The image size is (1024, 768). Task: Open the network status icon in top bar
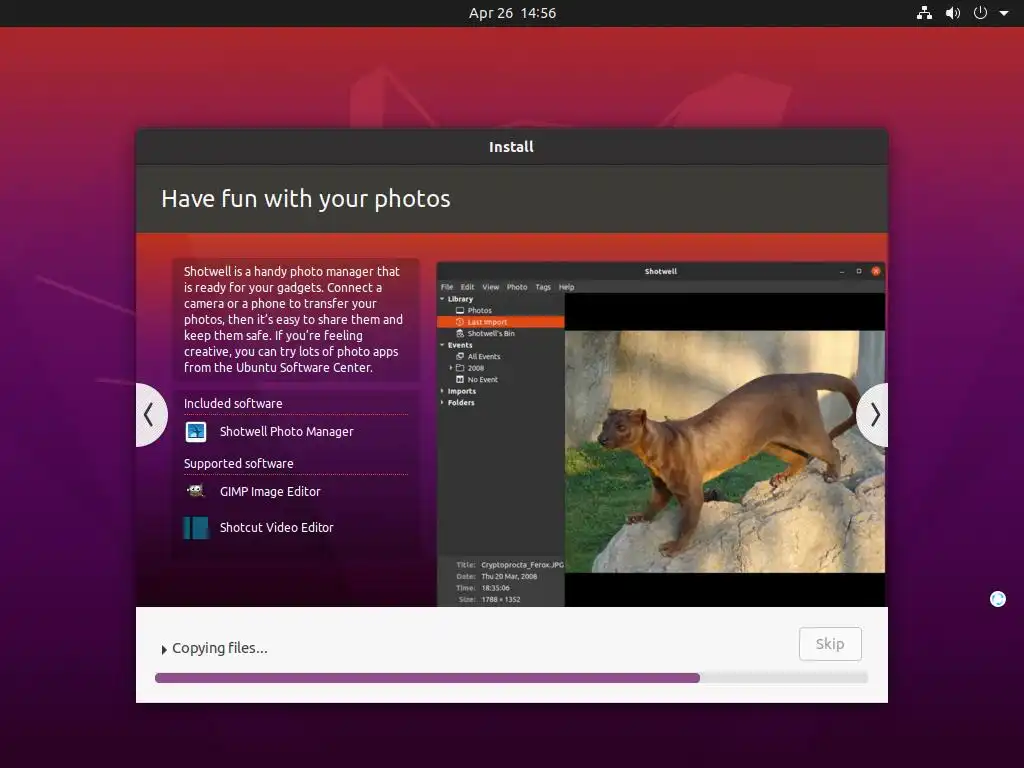coord(924,13)
